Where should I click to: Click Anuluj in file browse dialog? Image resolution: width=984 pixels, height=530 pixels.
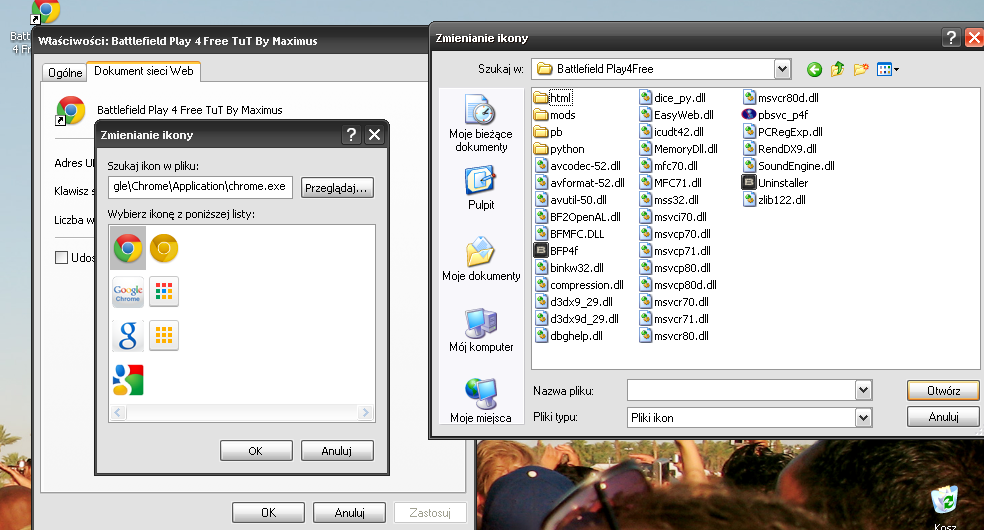(x=943, y=416)
